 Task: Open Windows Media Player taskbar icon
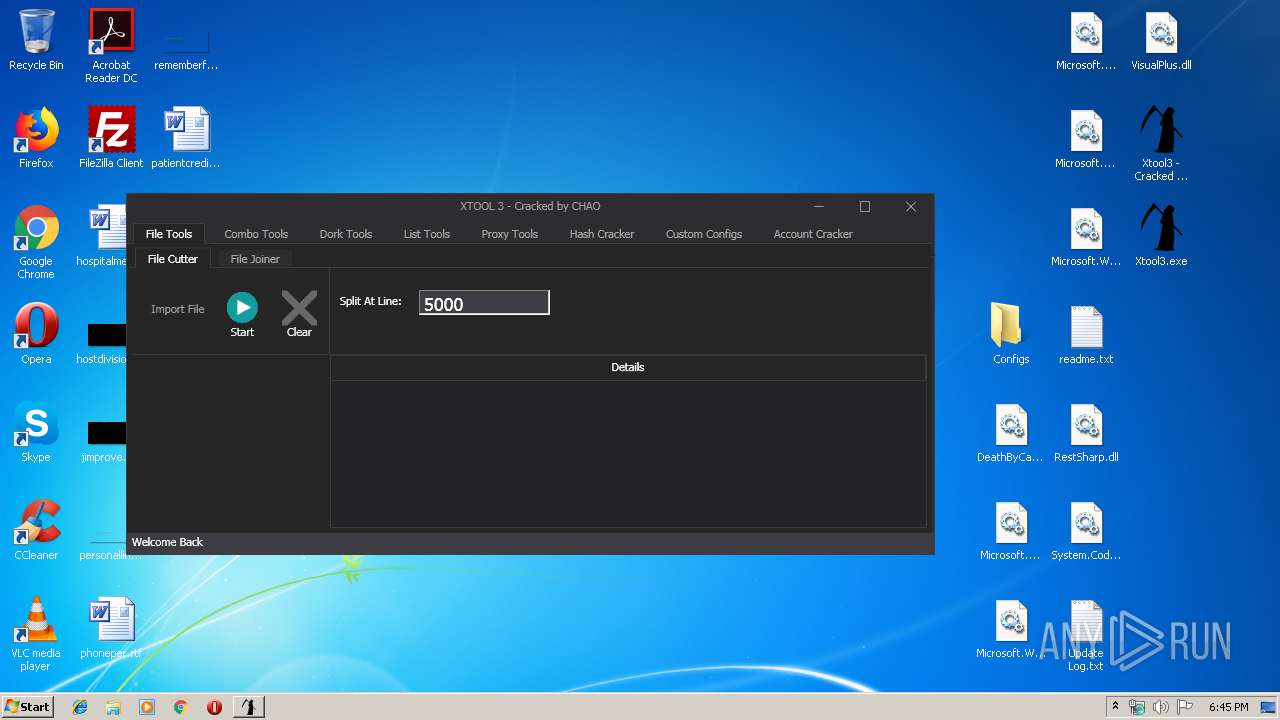147,707
